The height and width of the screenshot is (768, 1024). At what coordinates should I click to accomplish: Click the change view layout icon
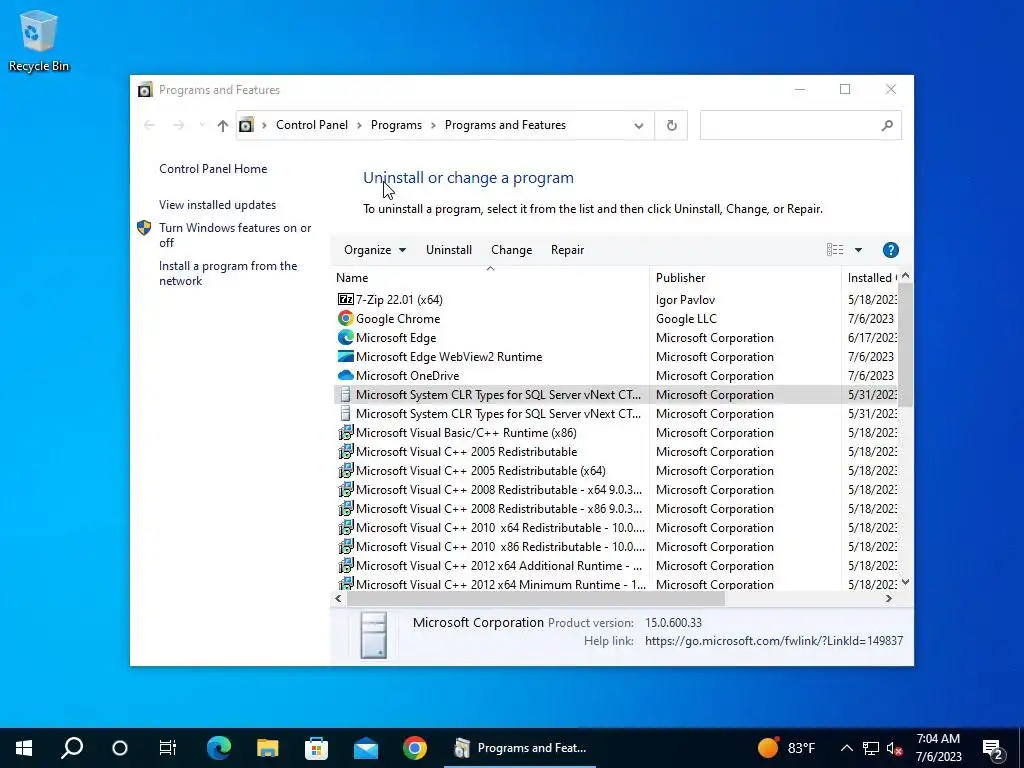point(835,249)
